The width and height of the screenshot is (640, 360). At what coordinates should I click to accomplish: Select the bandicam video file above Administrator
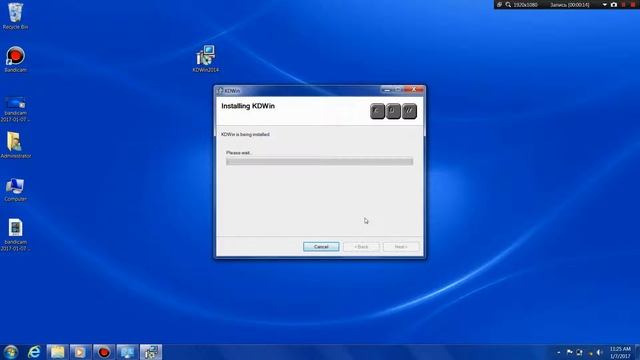[x=16, y=109]
